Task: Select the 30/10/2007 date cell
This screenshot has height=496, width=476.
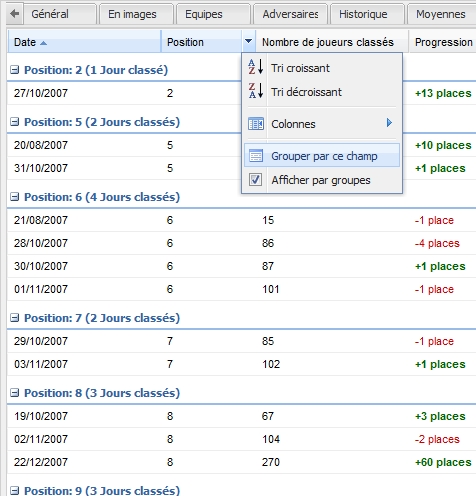Action: click(x=41, y=266)
